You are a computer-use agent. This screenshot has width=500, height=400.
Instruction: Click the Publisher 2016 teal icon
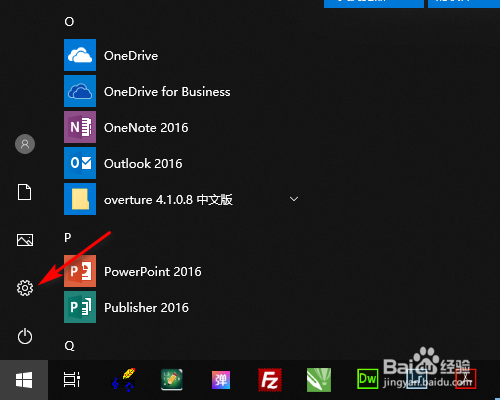[80, 307]
